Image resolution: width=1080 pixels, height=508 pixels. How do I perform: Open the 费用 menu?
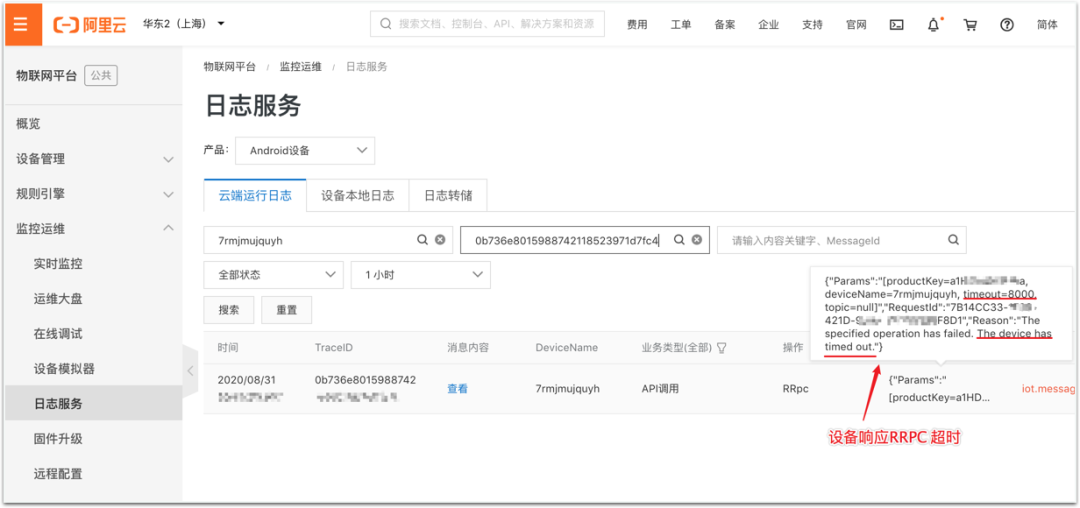point(637,25)
